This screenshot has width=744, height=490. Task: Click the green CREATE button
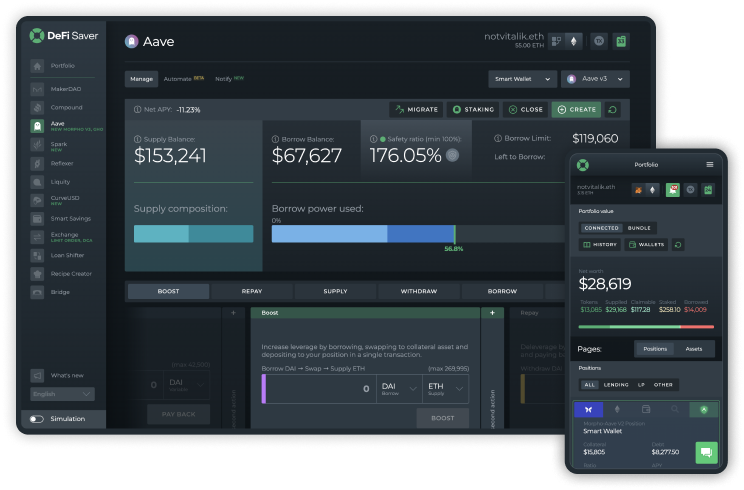(x=577, y=110)
